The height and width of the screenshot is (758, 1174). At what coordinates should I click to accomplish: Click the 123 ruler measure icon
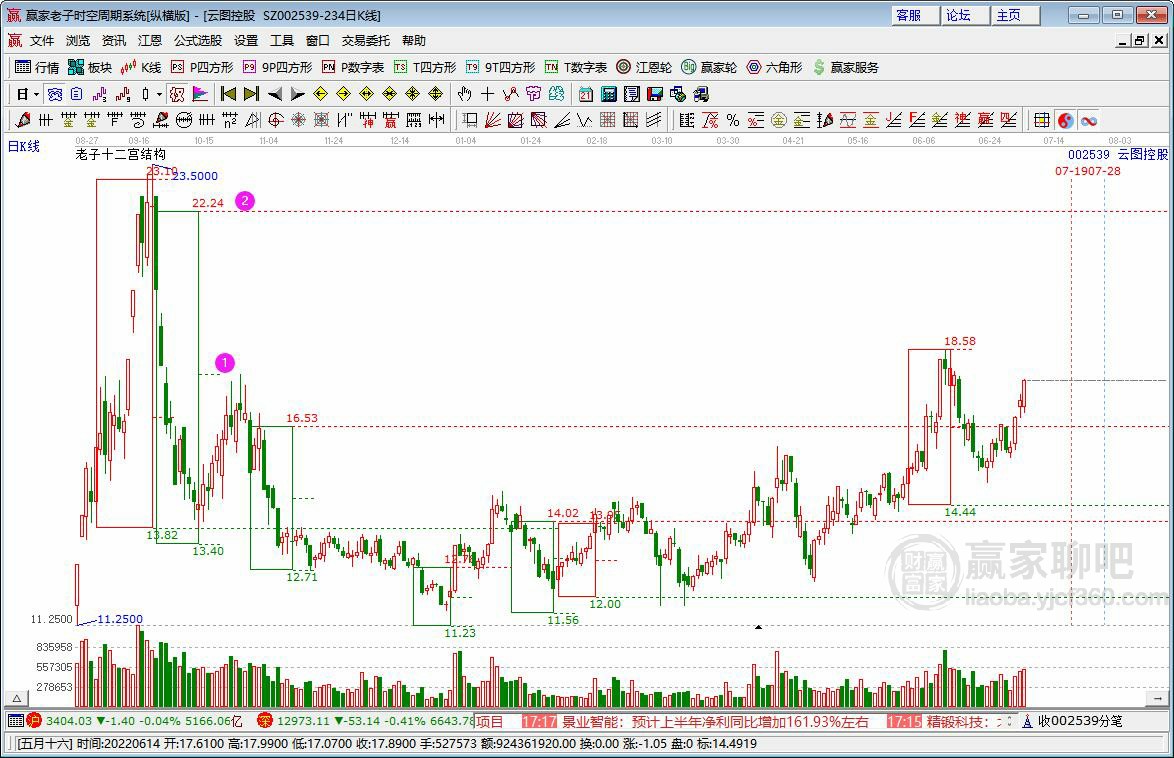click(x=414, y=120)
